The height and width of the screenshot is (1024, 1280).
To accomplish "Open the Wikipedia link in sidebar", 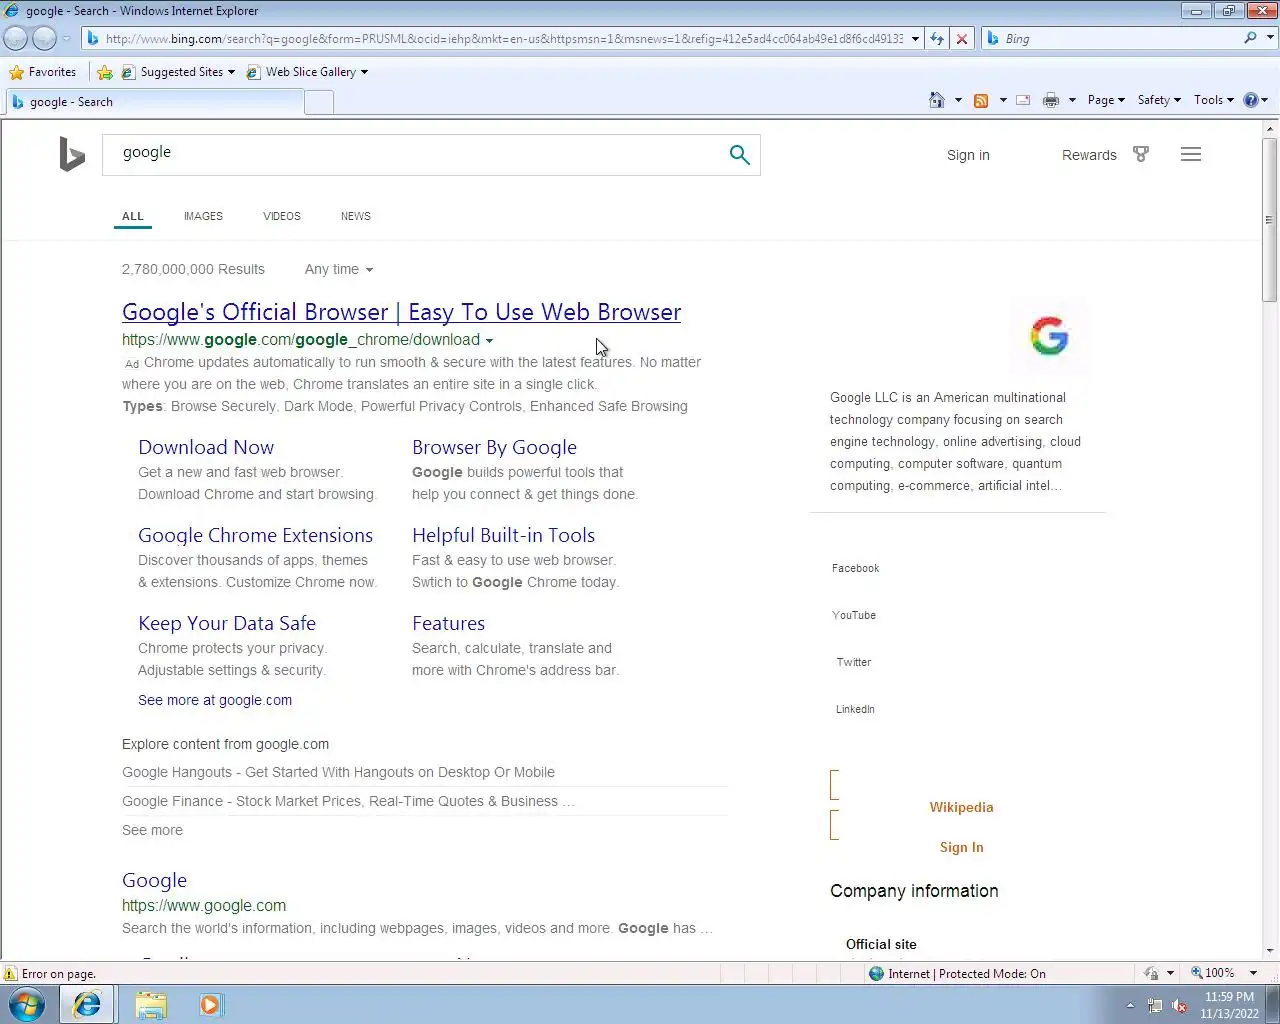I will click(x=961, y=807).
